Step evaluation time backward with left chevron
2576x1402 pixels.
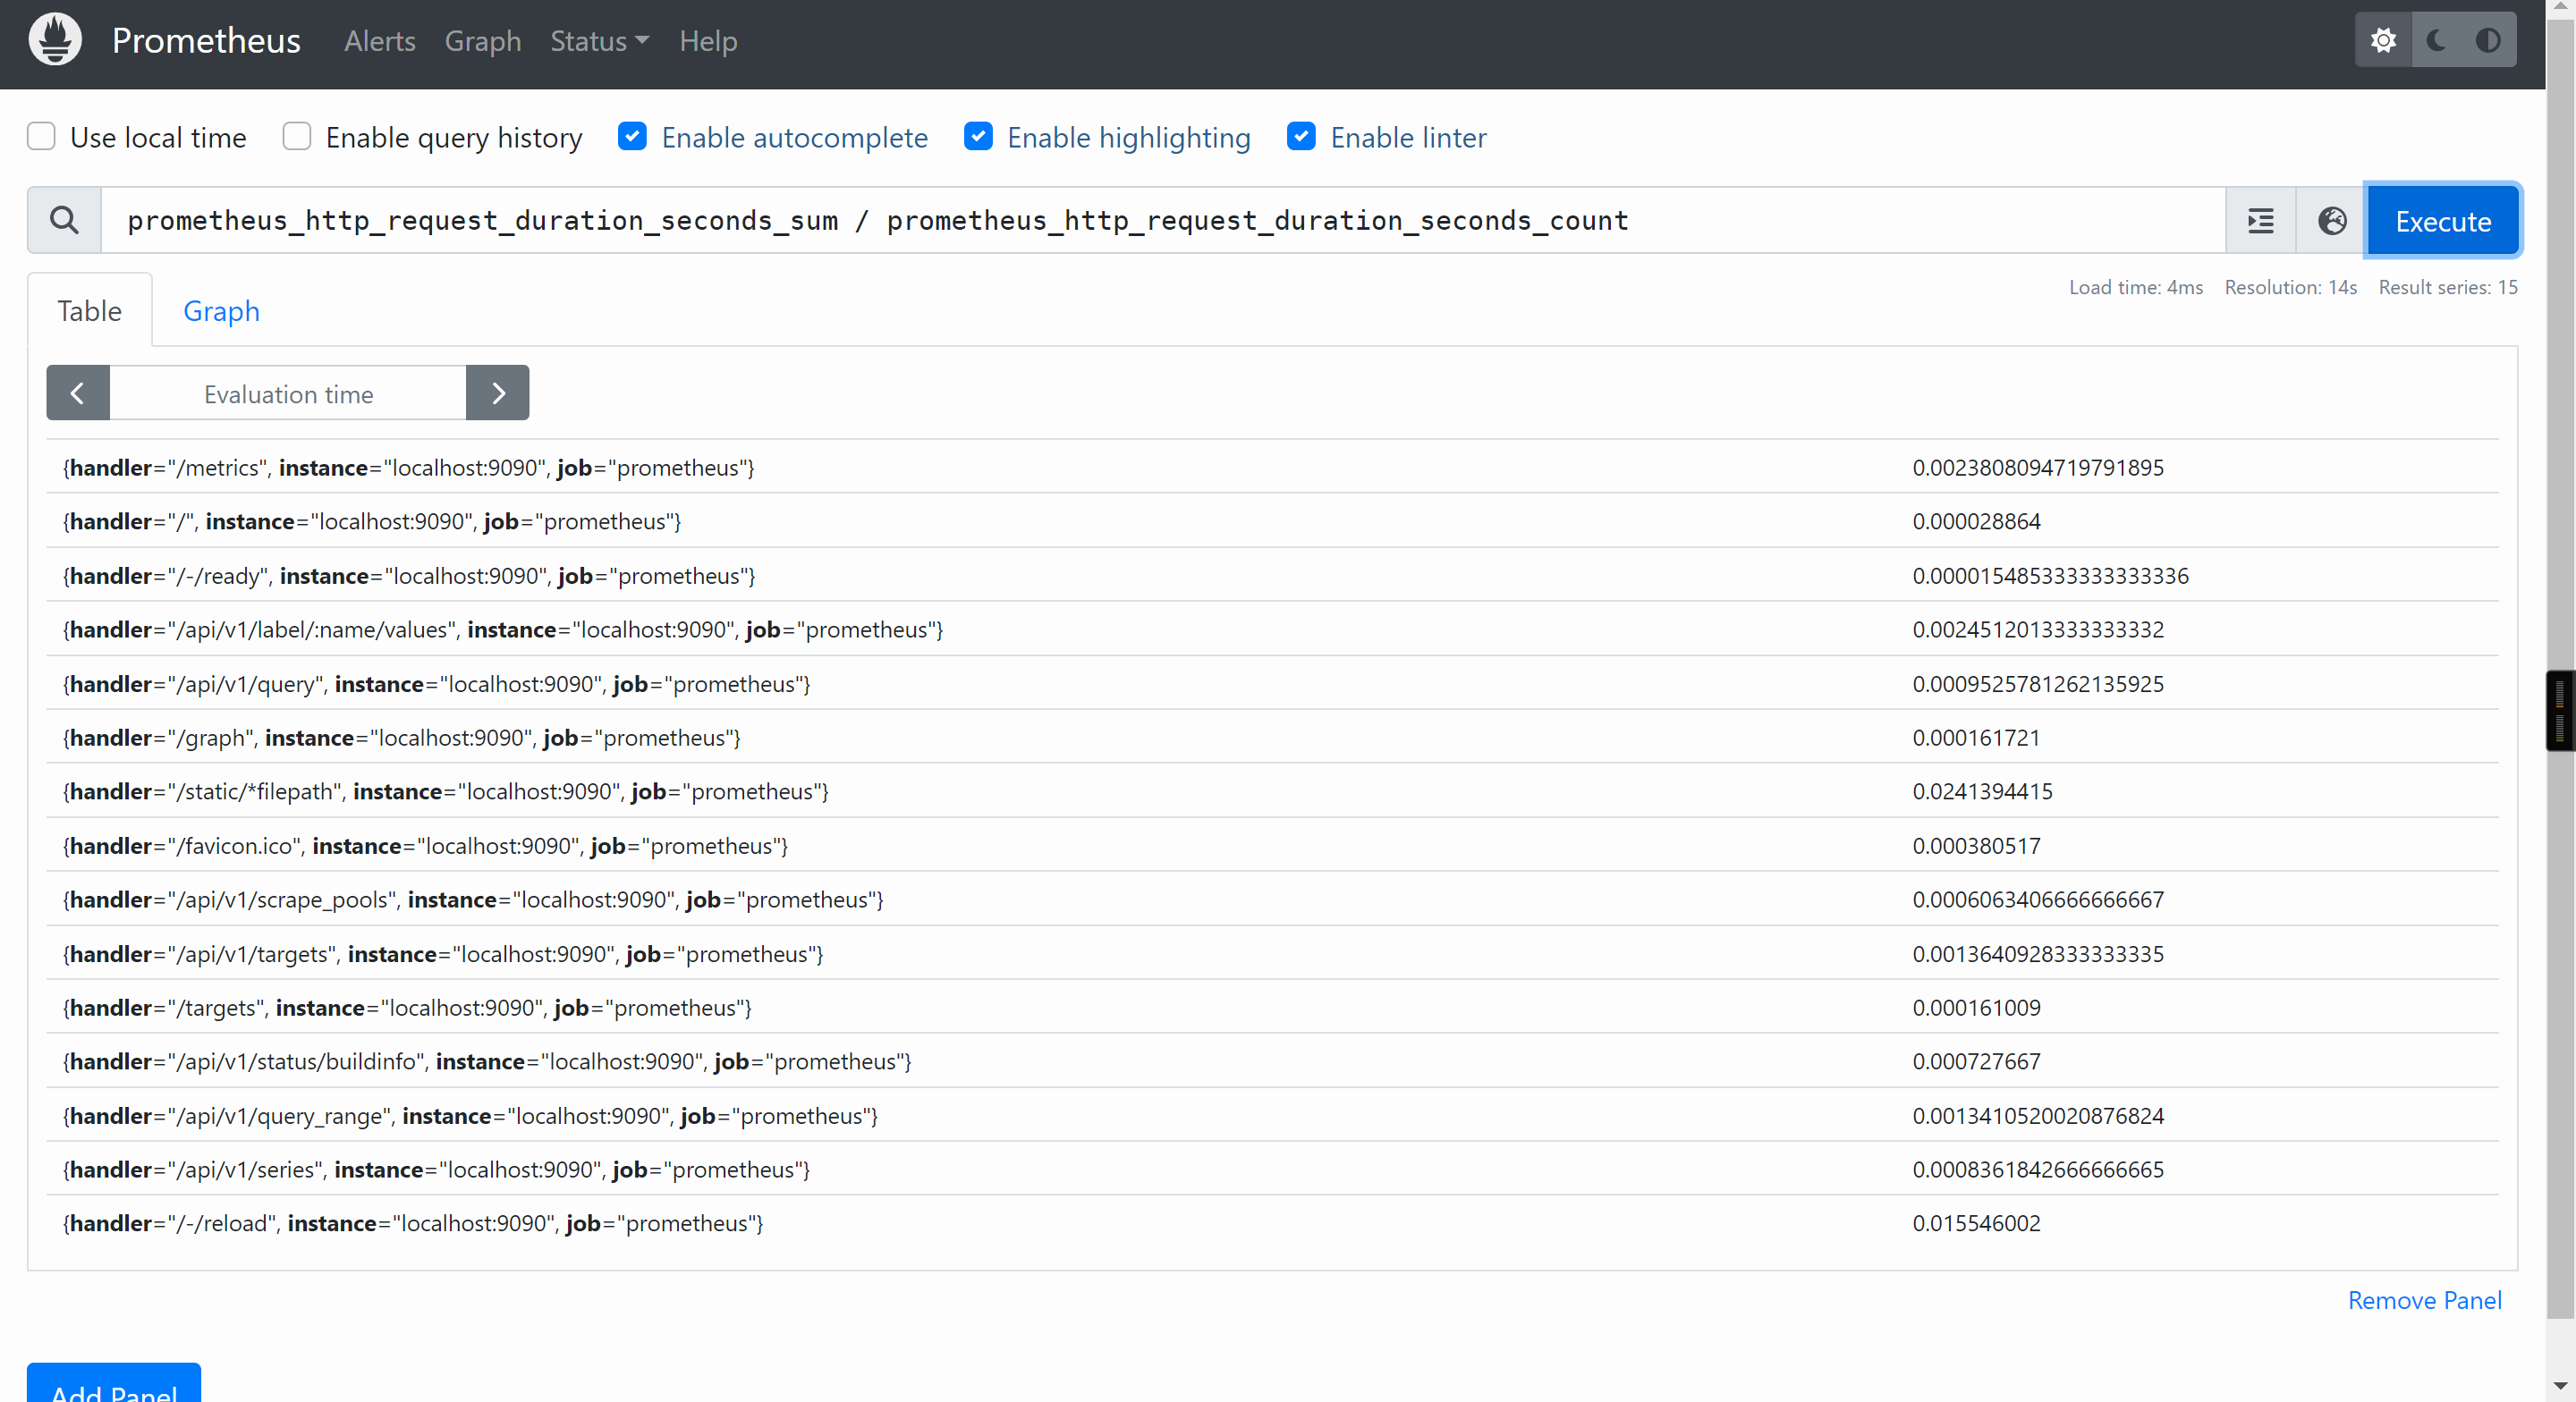pos(77,393)
